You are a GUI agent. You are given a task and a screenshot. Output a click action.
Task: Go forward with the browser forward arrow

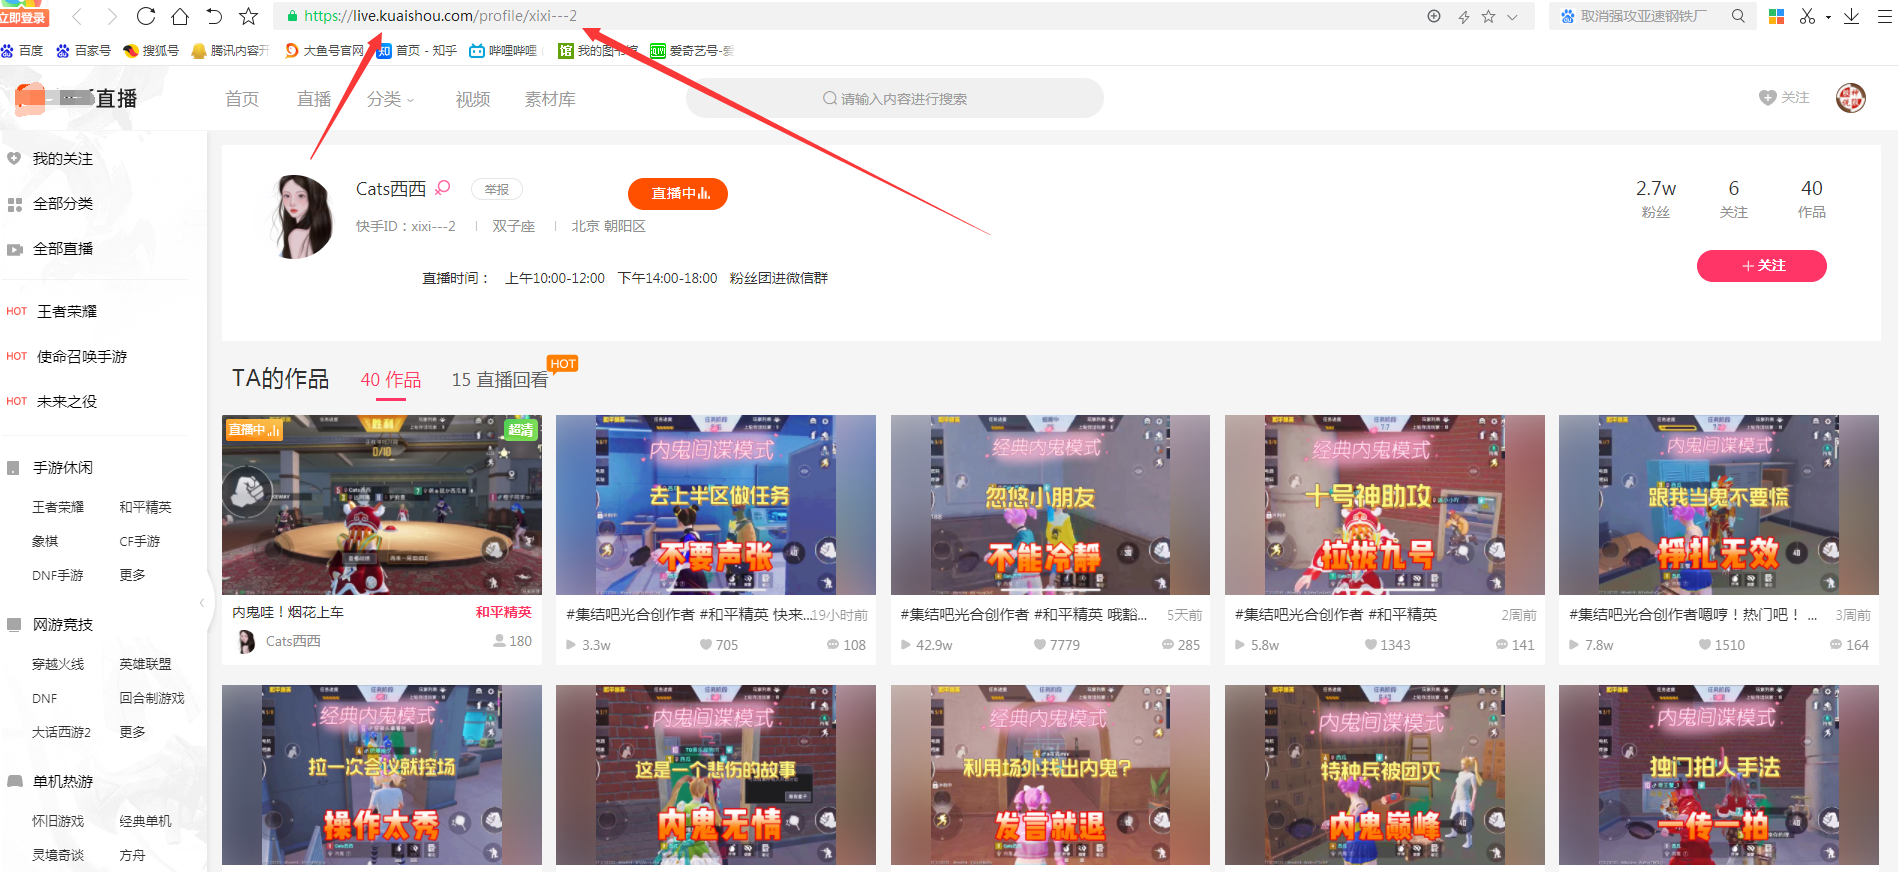[112, 16]
